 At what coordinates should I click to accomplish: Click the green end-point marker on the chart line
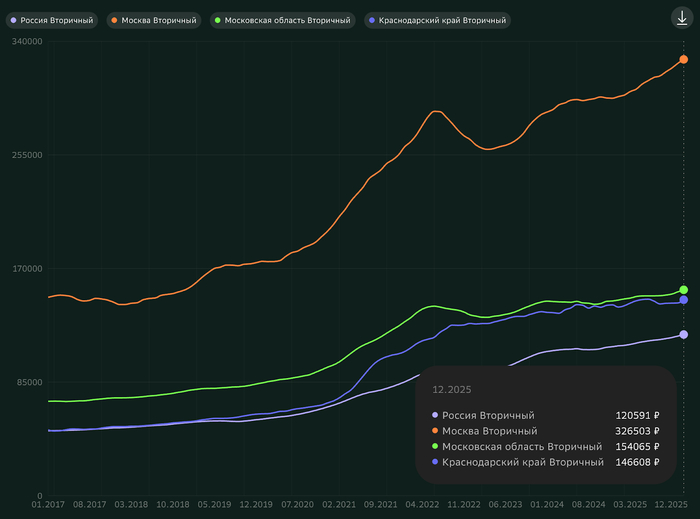point(684,290)
